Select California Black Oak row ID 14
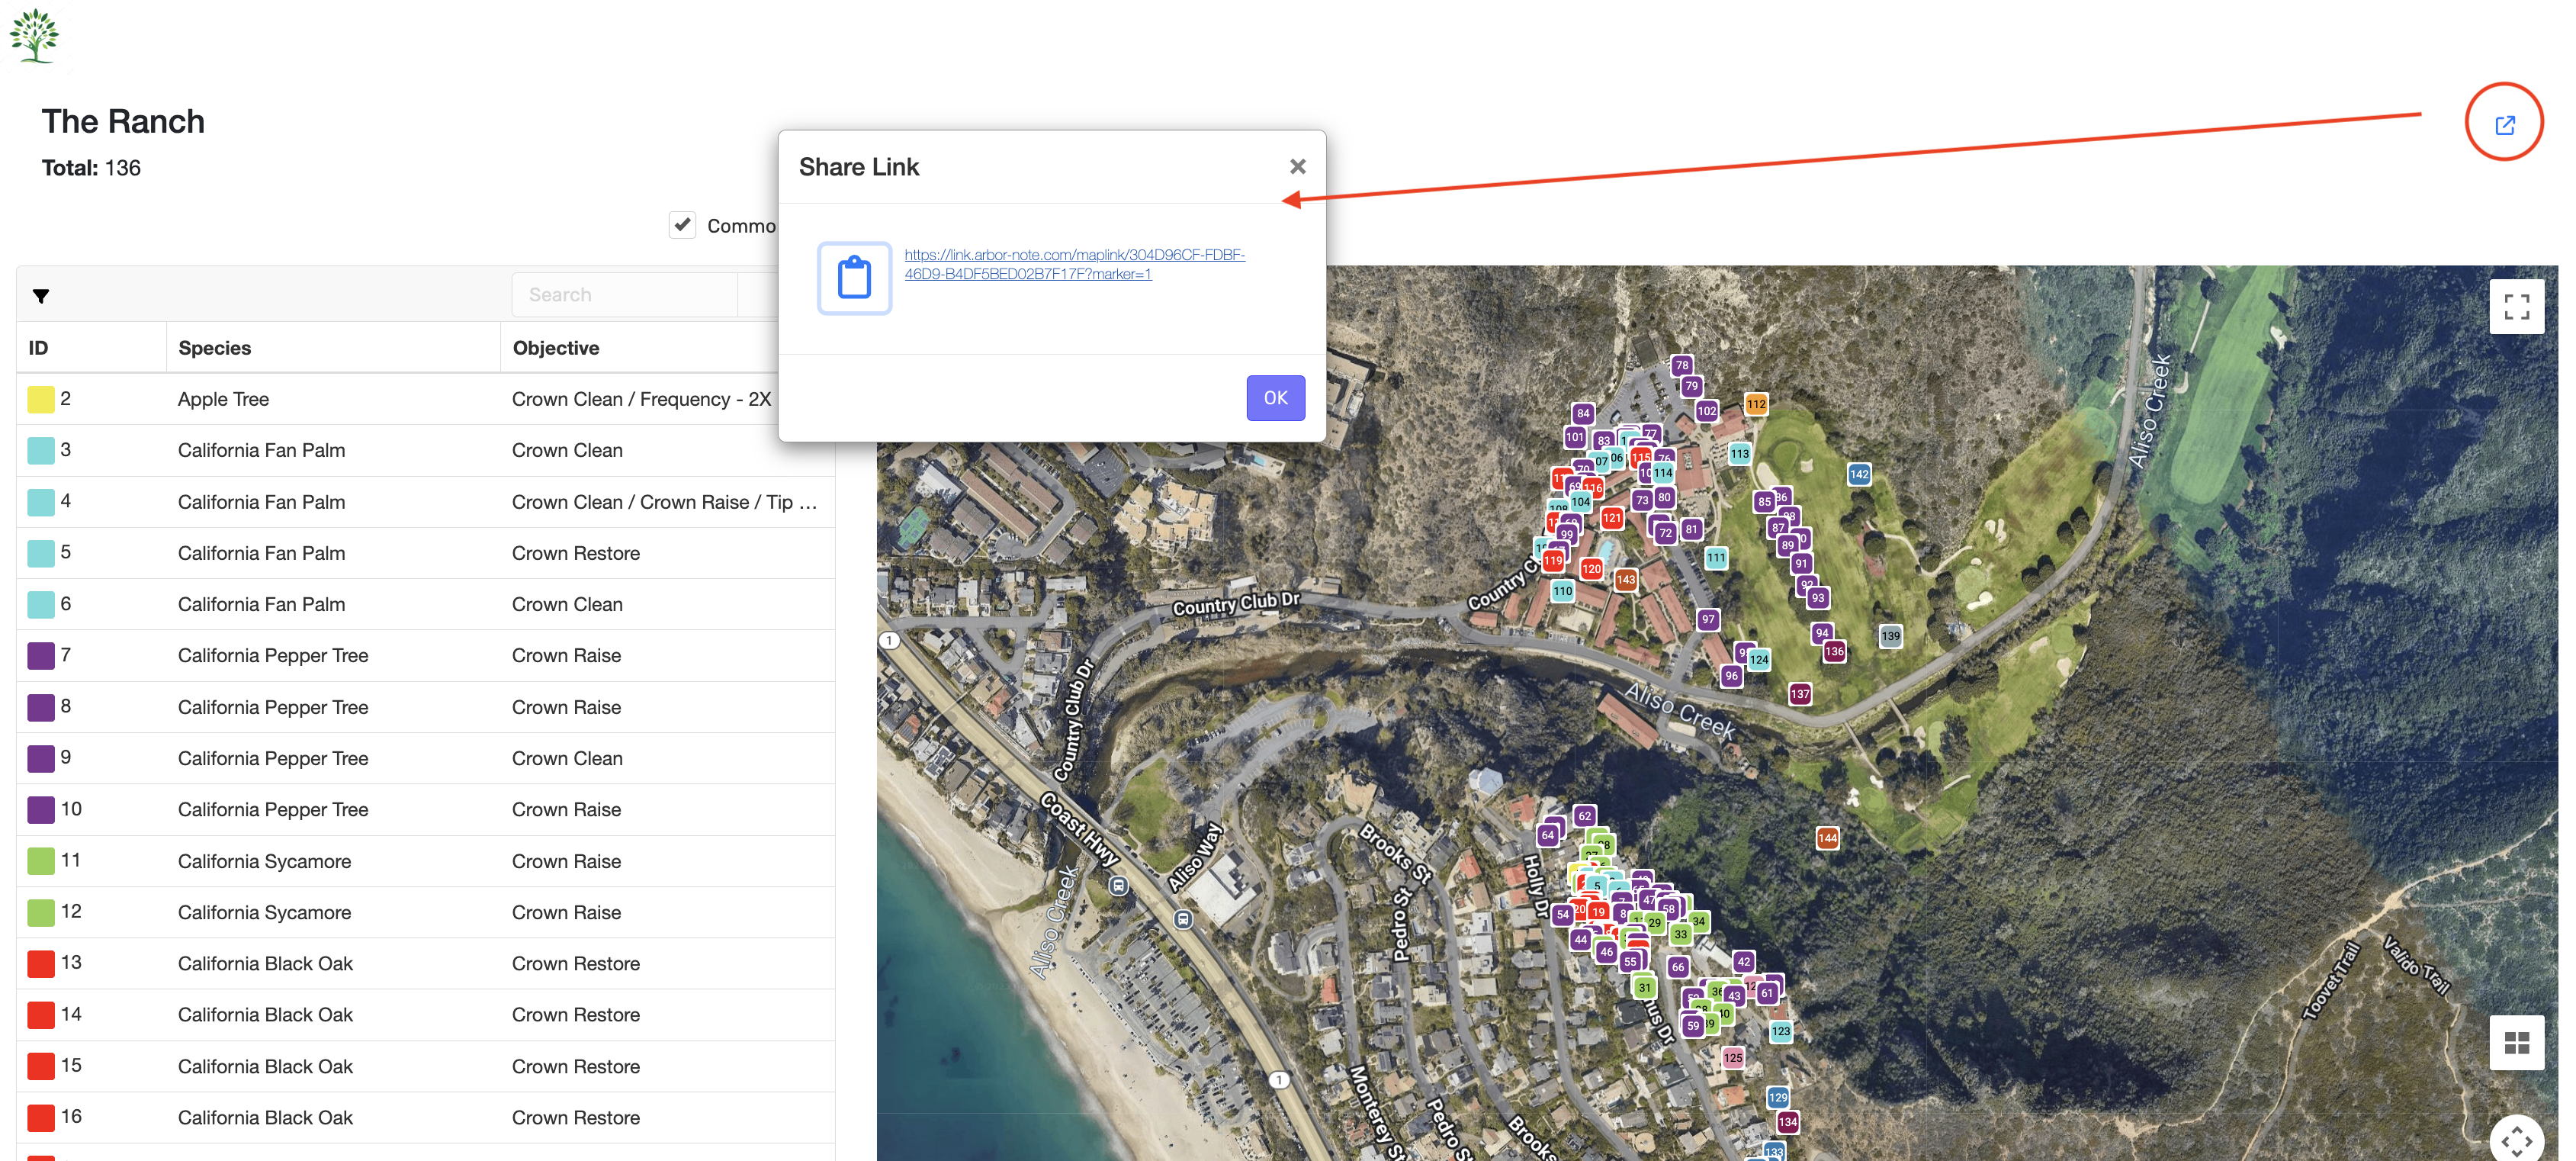 [425, 1015]
